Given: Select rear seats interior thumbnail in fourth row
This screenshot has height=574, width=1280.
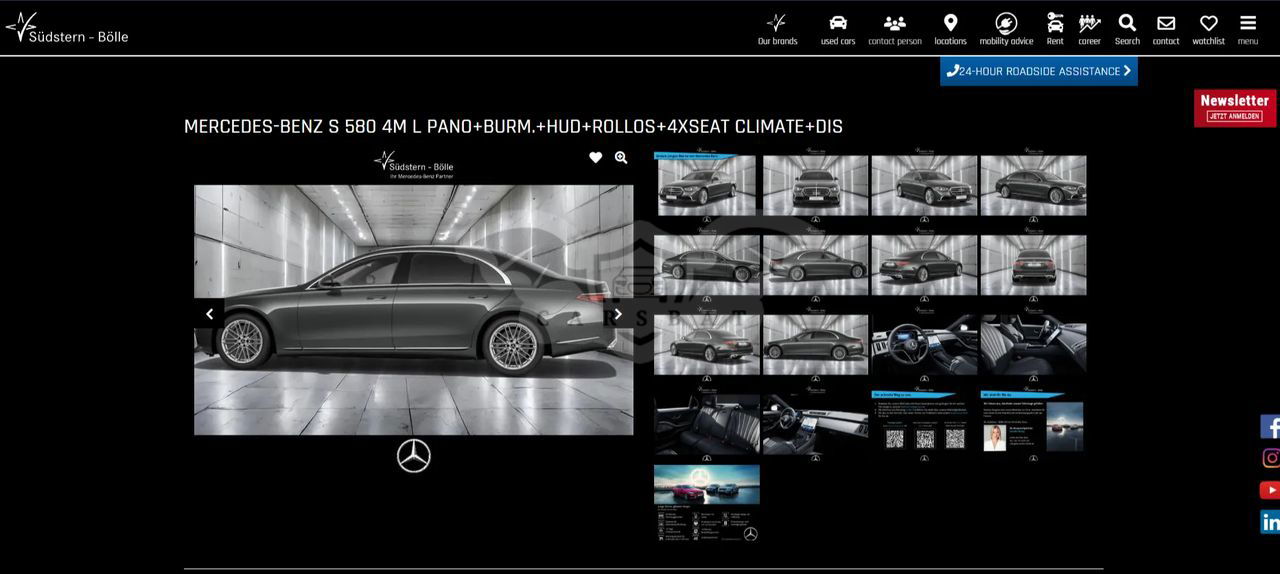Looking at the screenshot, I should pyautogui.click(x=707, y=424).
